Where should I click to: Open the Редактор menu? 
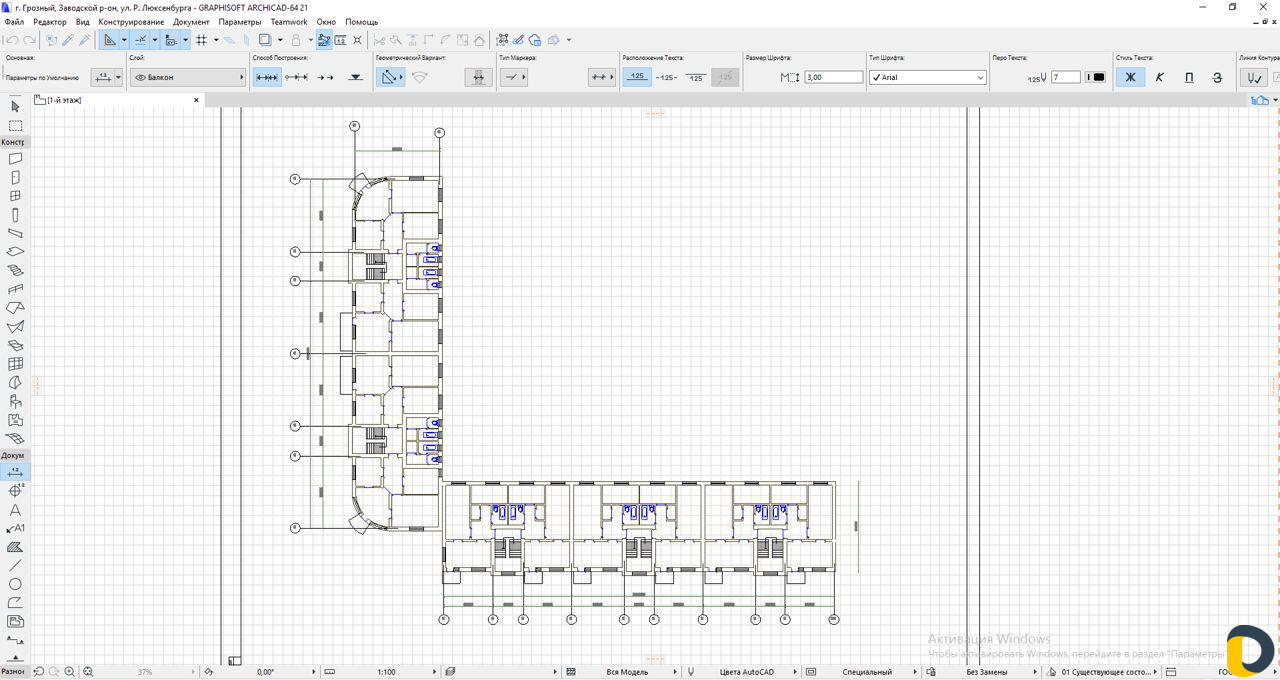coord(50,21)
